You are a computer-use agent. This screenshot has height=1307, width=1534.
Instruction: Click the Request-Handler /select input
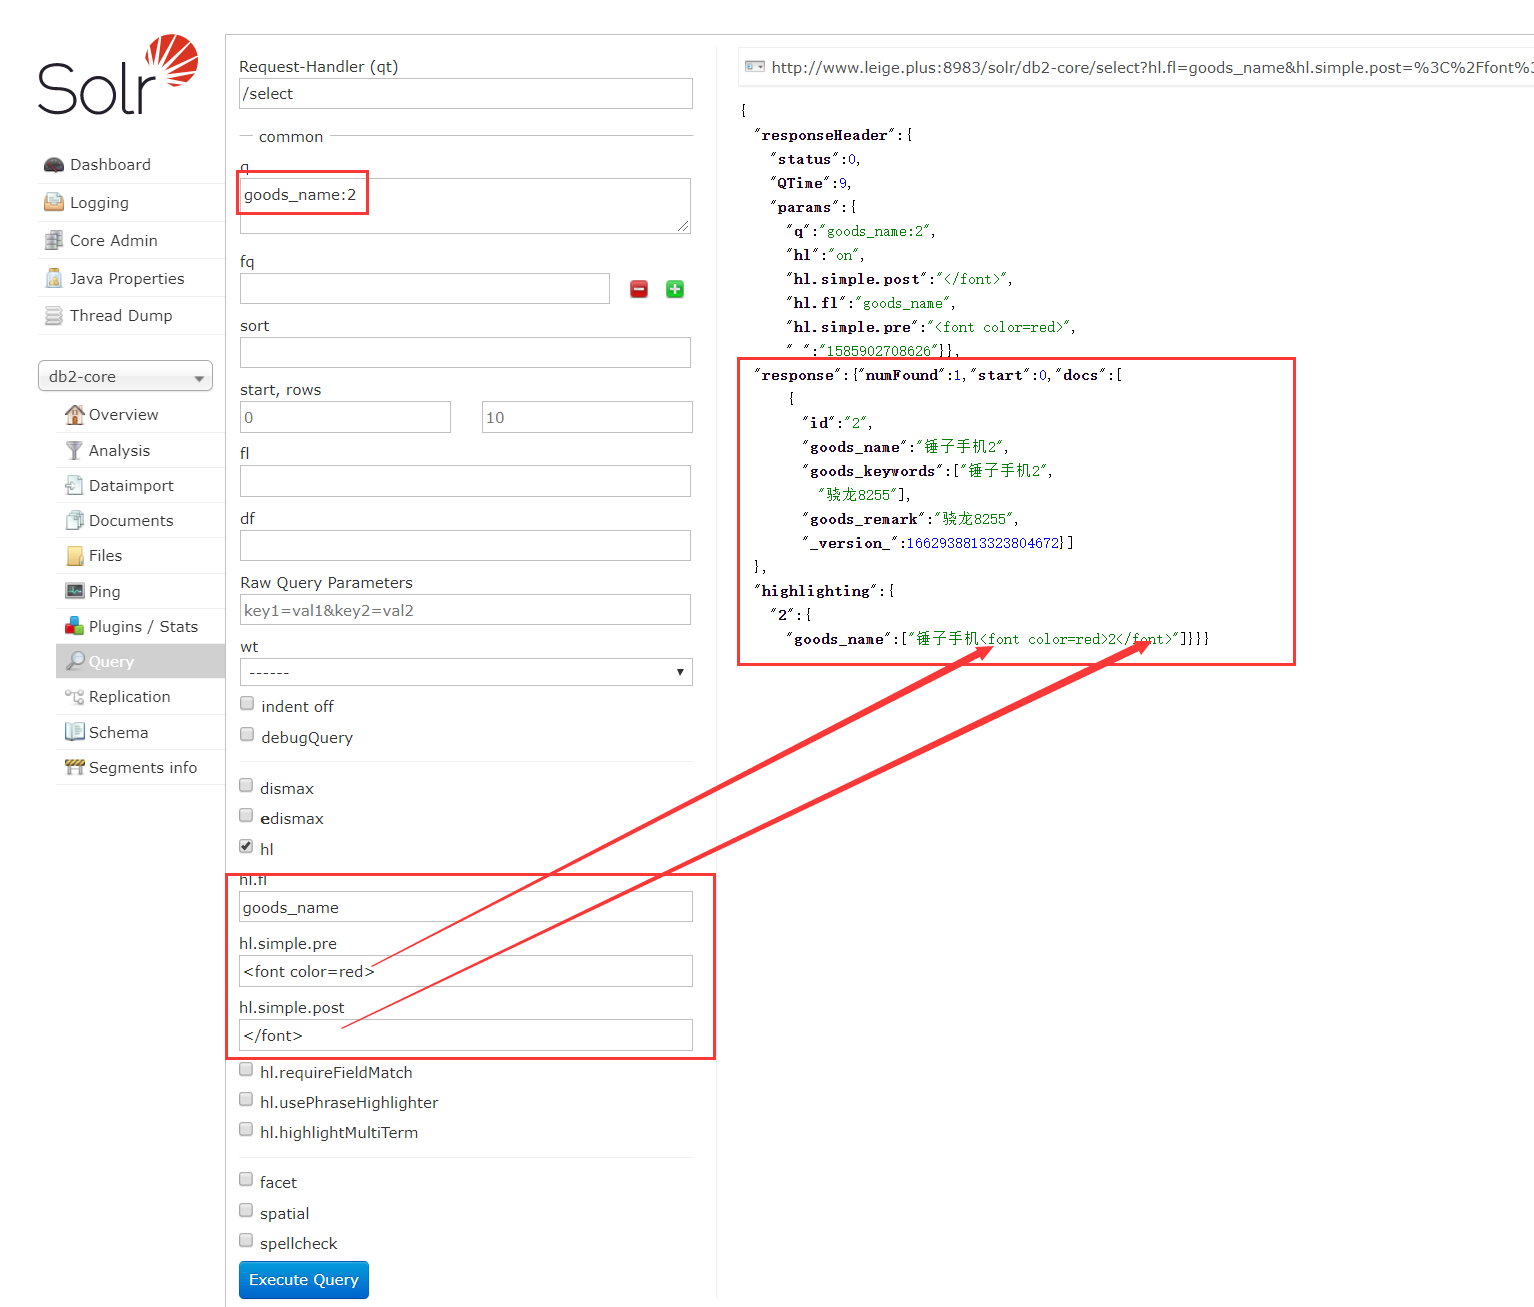click(466, 93)
